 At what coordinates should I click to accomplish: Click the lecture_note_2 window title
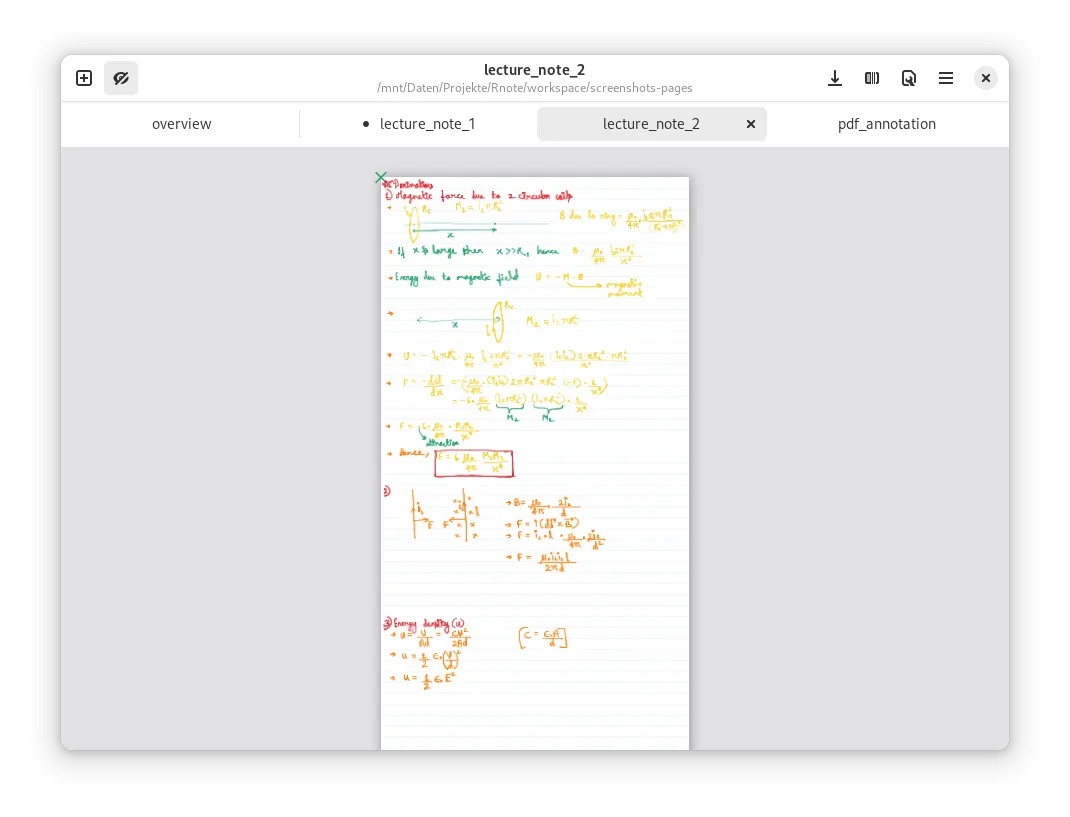tap(534, 70)
